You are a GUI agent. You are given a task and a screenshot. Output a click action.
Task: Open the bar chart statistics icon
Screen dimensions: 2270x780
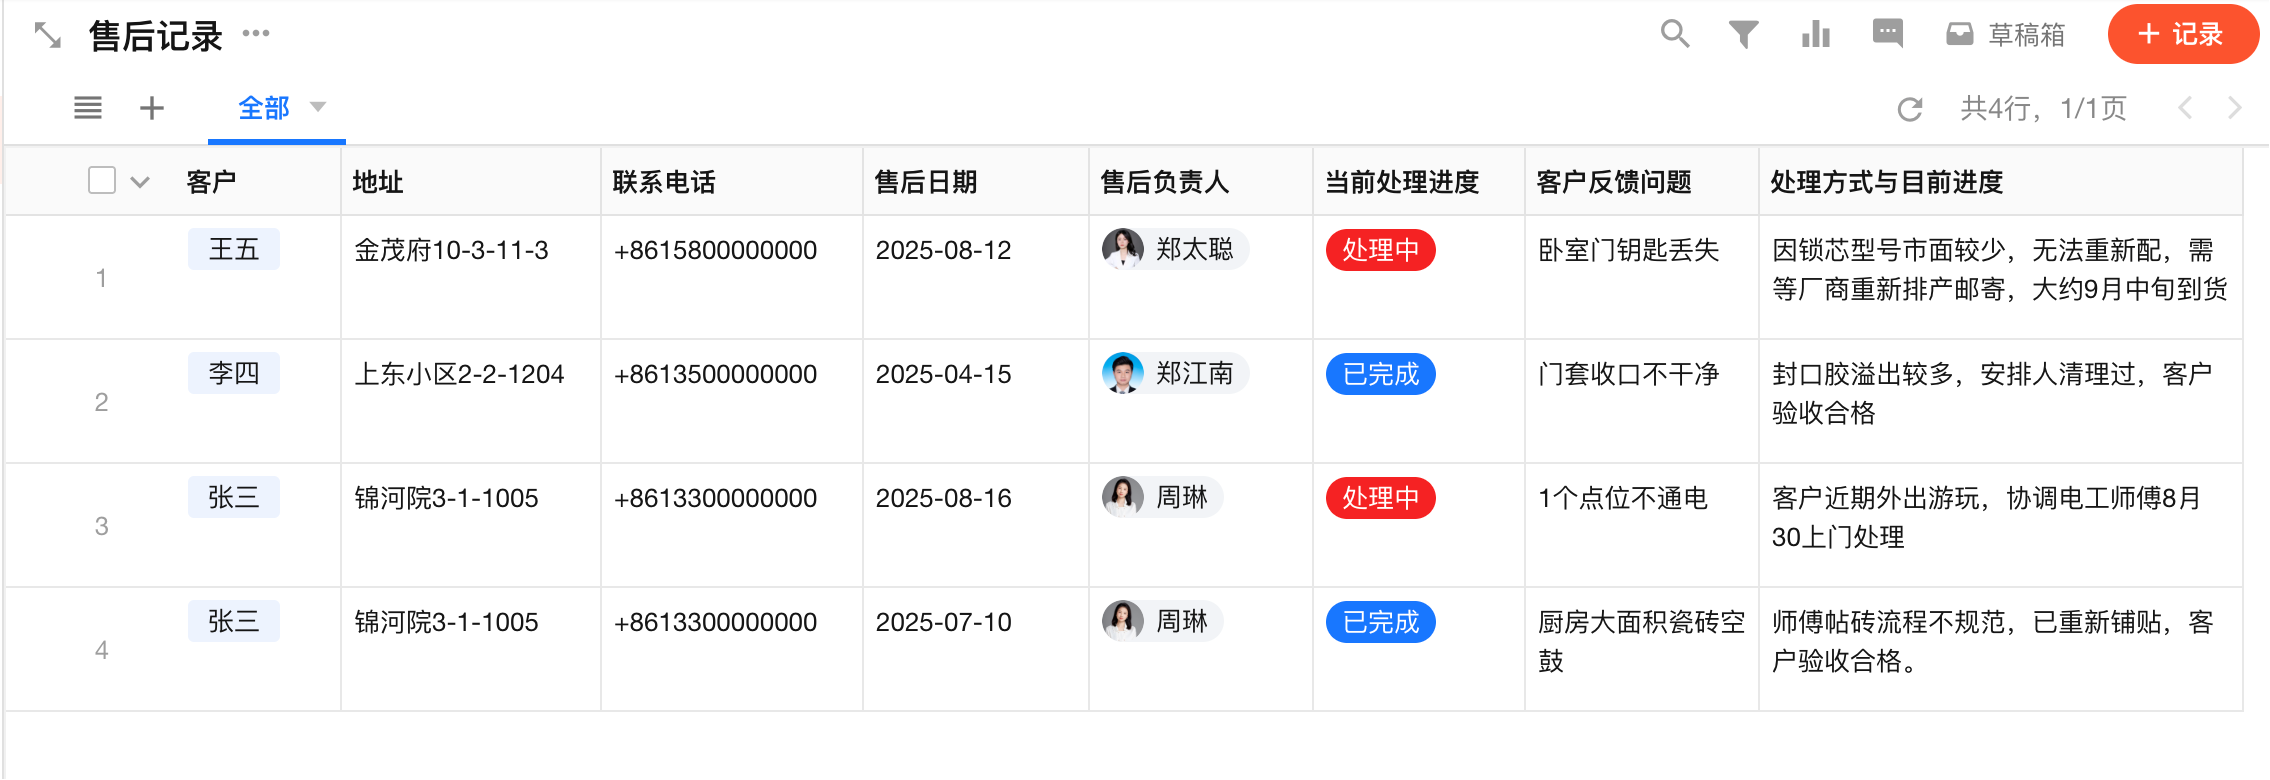[x=1815, y=35]
